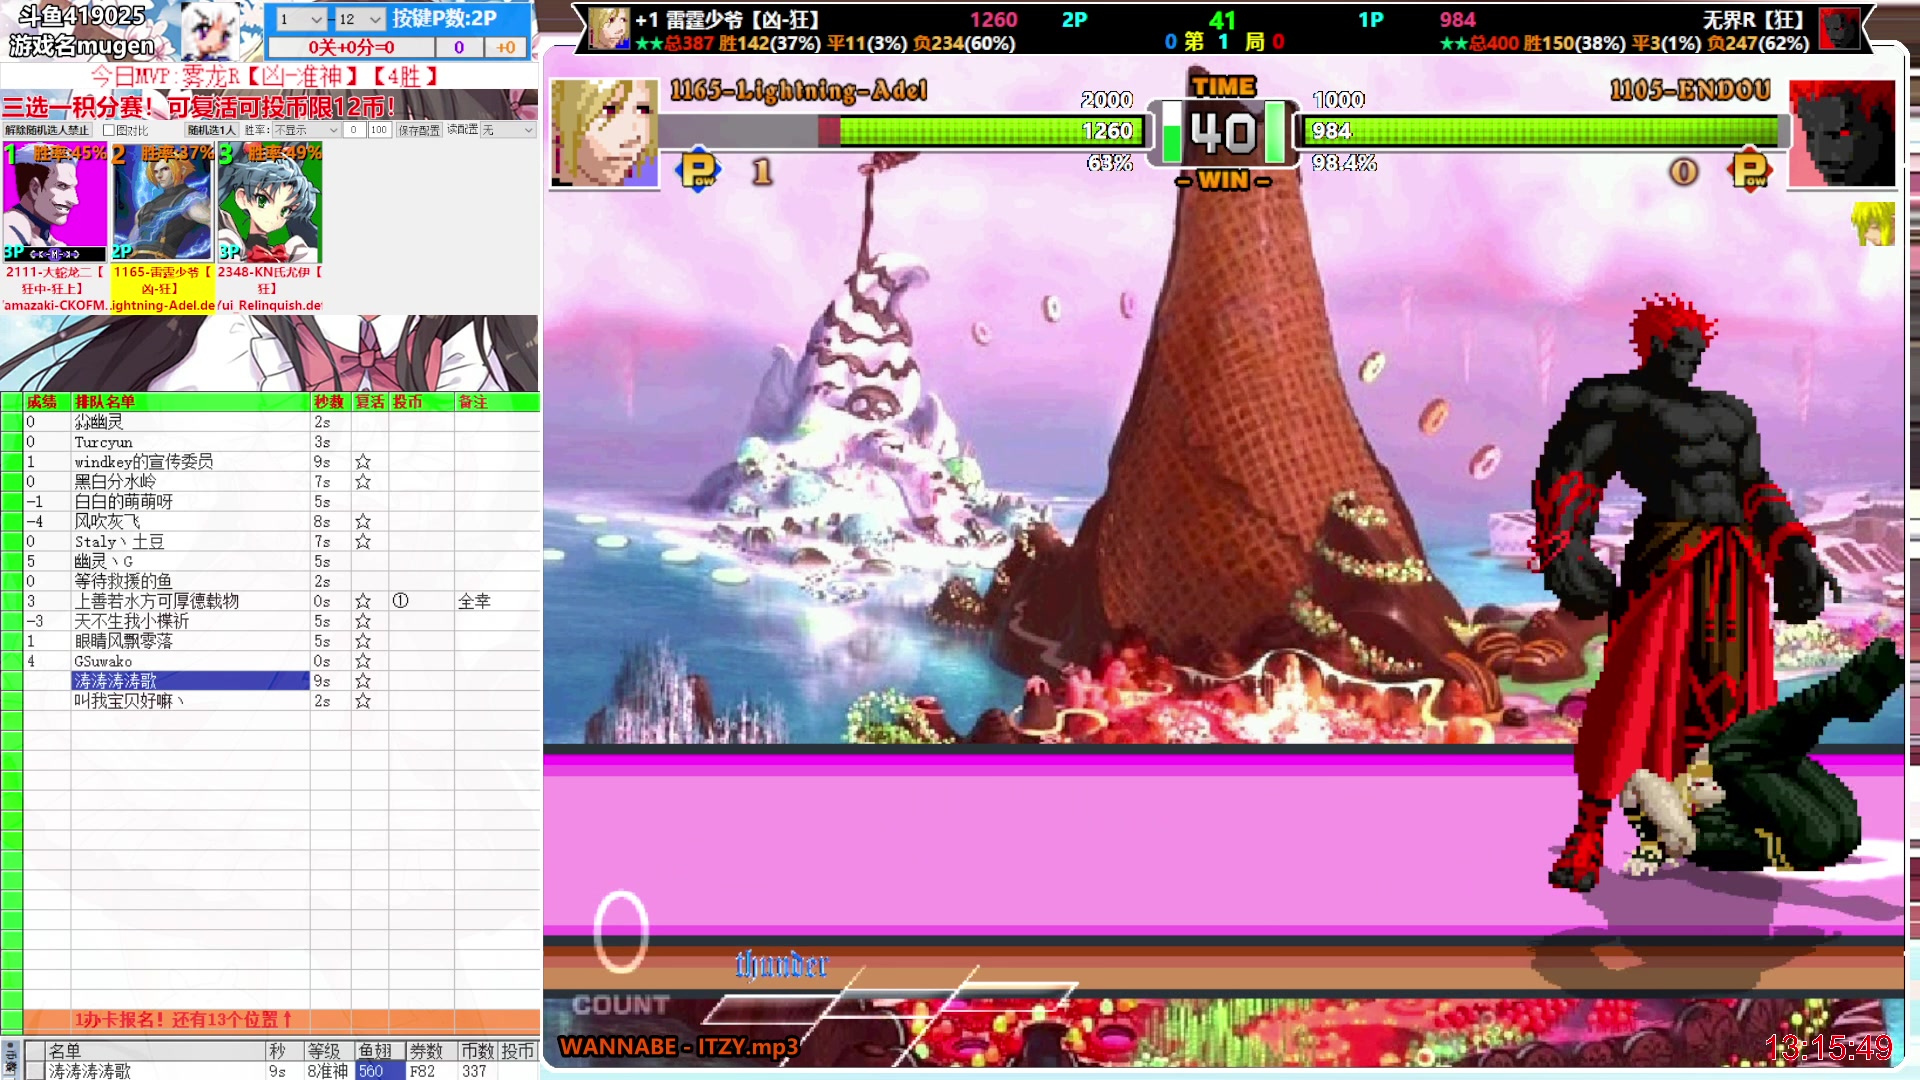Click revive star for 天不生我小襟祈
This screenshot has width=1920, height=1080.
[x=363, y=621]
